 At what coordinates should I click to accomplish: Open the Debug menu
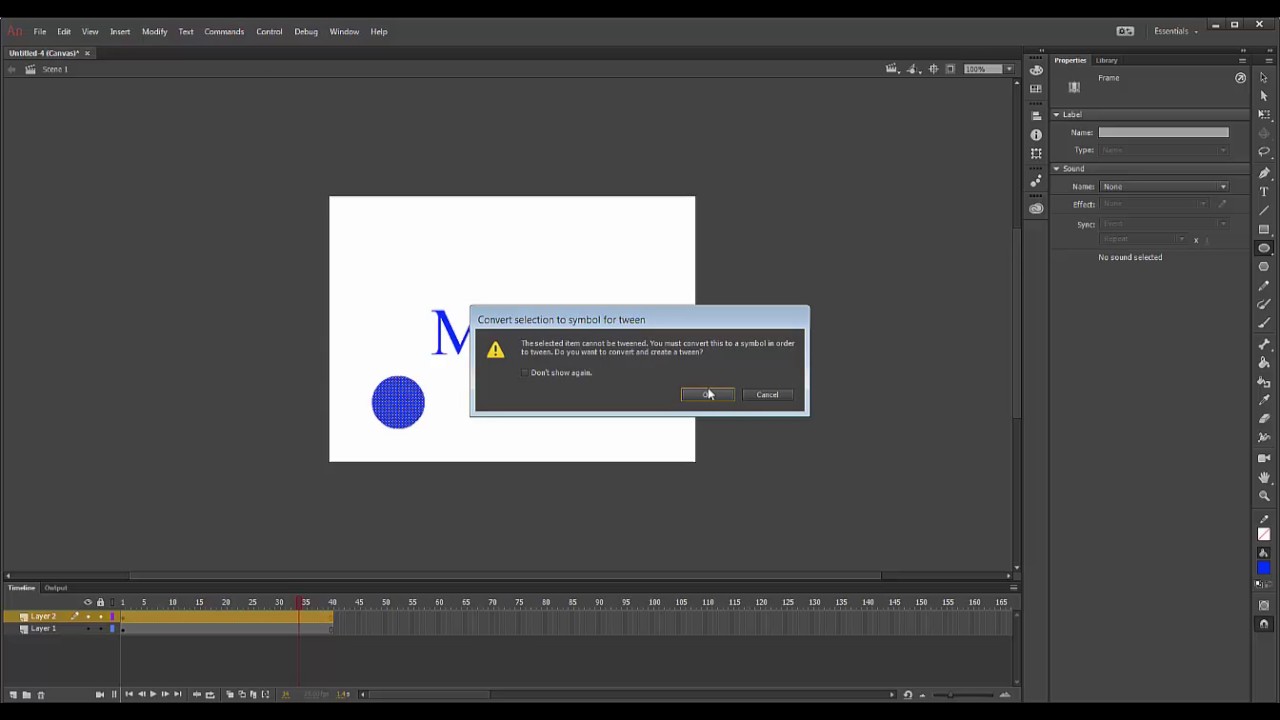coord(306,31)
